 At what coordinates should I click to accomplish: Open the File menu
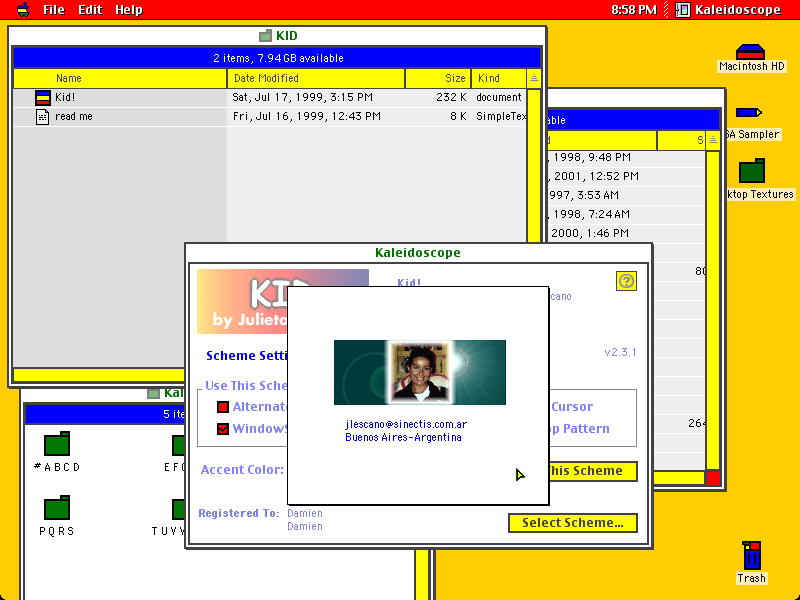pyautogui.click(x=54, y=10)
